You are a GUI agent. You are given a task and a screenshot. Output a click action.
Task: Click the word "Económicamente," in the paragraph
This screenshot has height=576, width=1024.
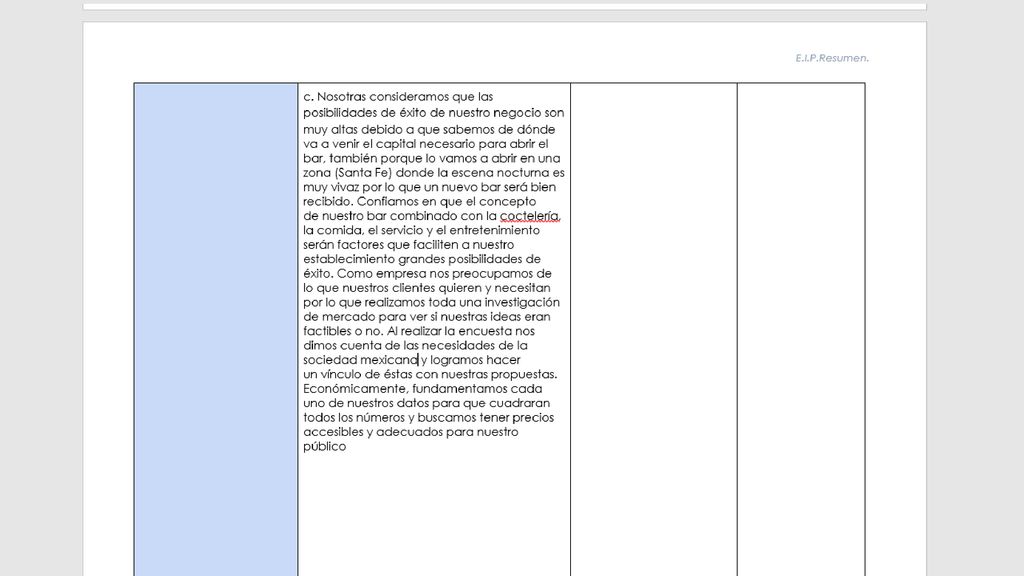click(x=356, y=389)
